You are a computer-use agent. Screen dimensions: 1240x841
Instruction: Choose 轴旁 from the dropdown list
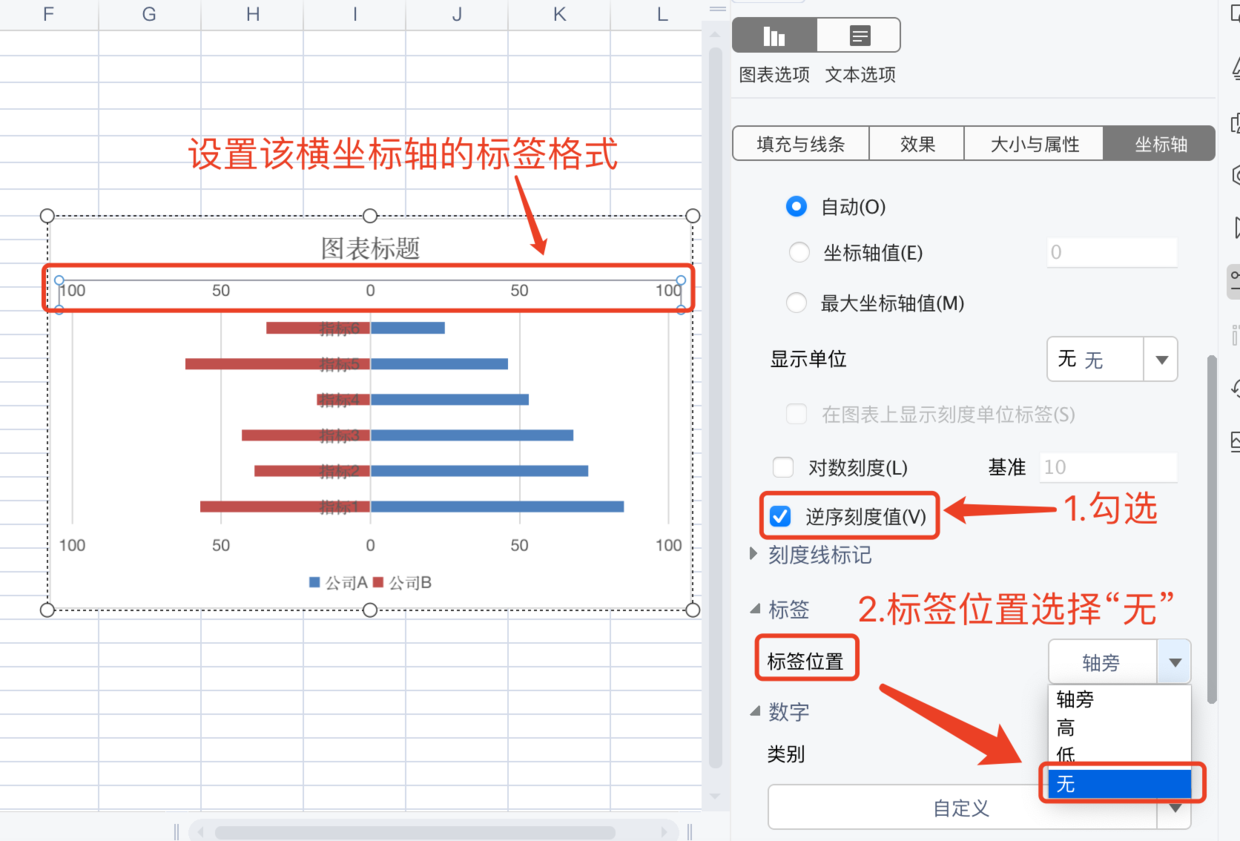point(1119,700)
